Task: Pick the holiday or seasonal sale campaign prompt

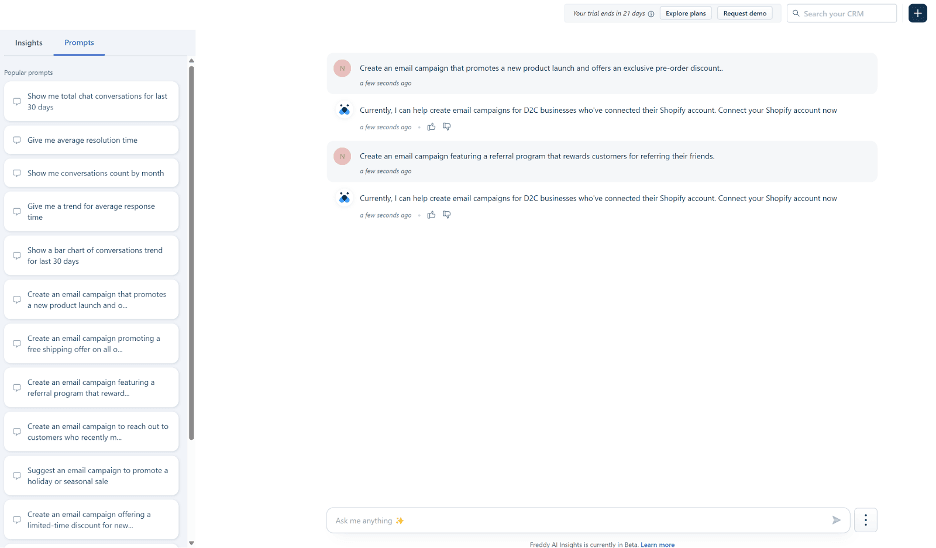Action: click(91, 476)
